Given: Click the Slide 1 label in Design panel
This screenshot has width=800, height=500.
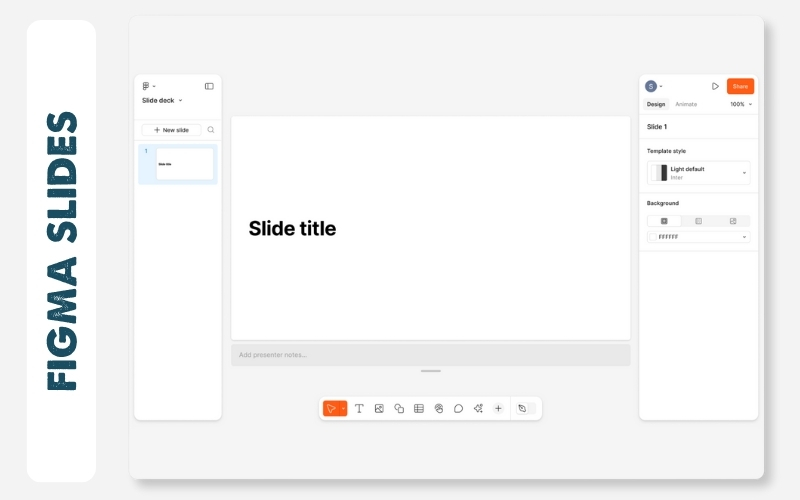Looking at the screenshot, I should (x=657, y=127).
